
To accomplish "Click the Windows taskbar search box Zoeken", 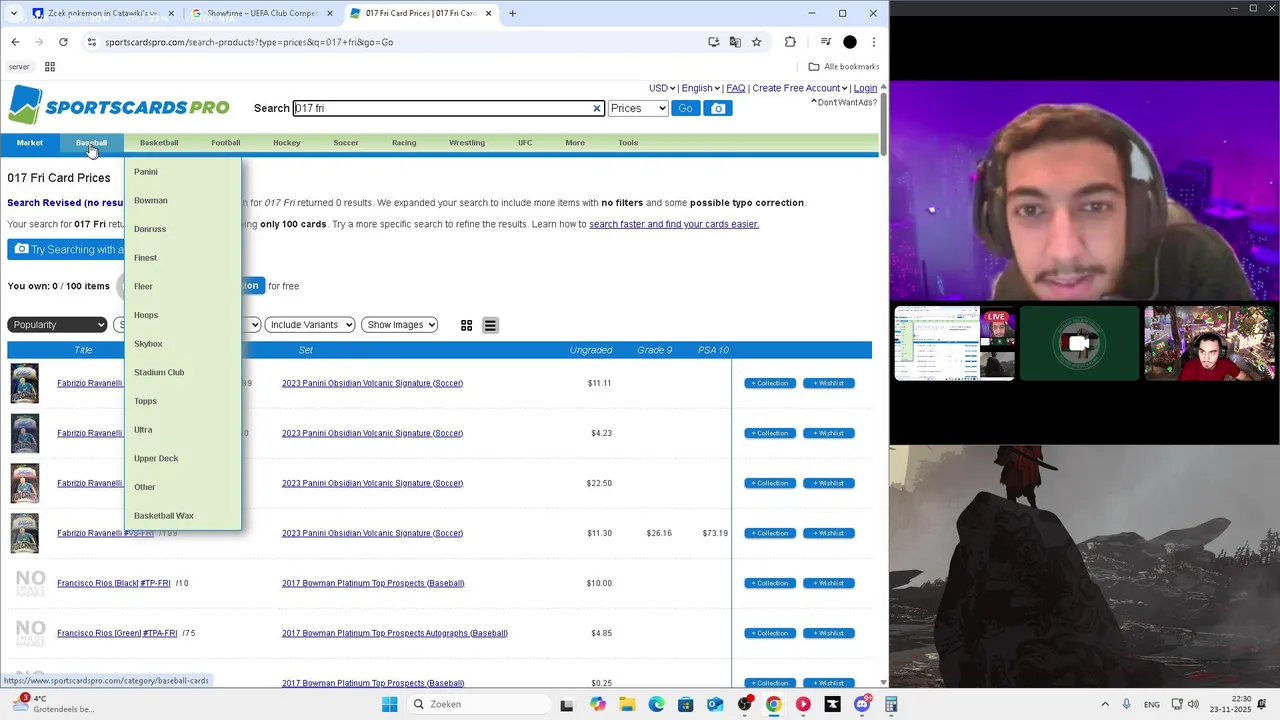I will [478, 704].
